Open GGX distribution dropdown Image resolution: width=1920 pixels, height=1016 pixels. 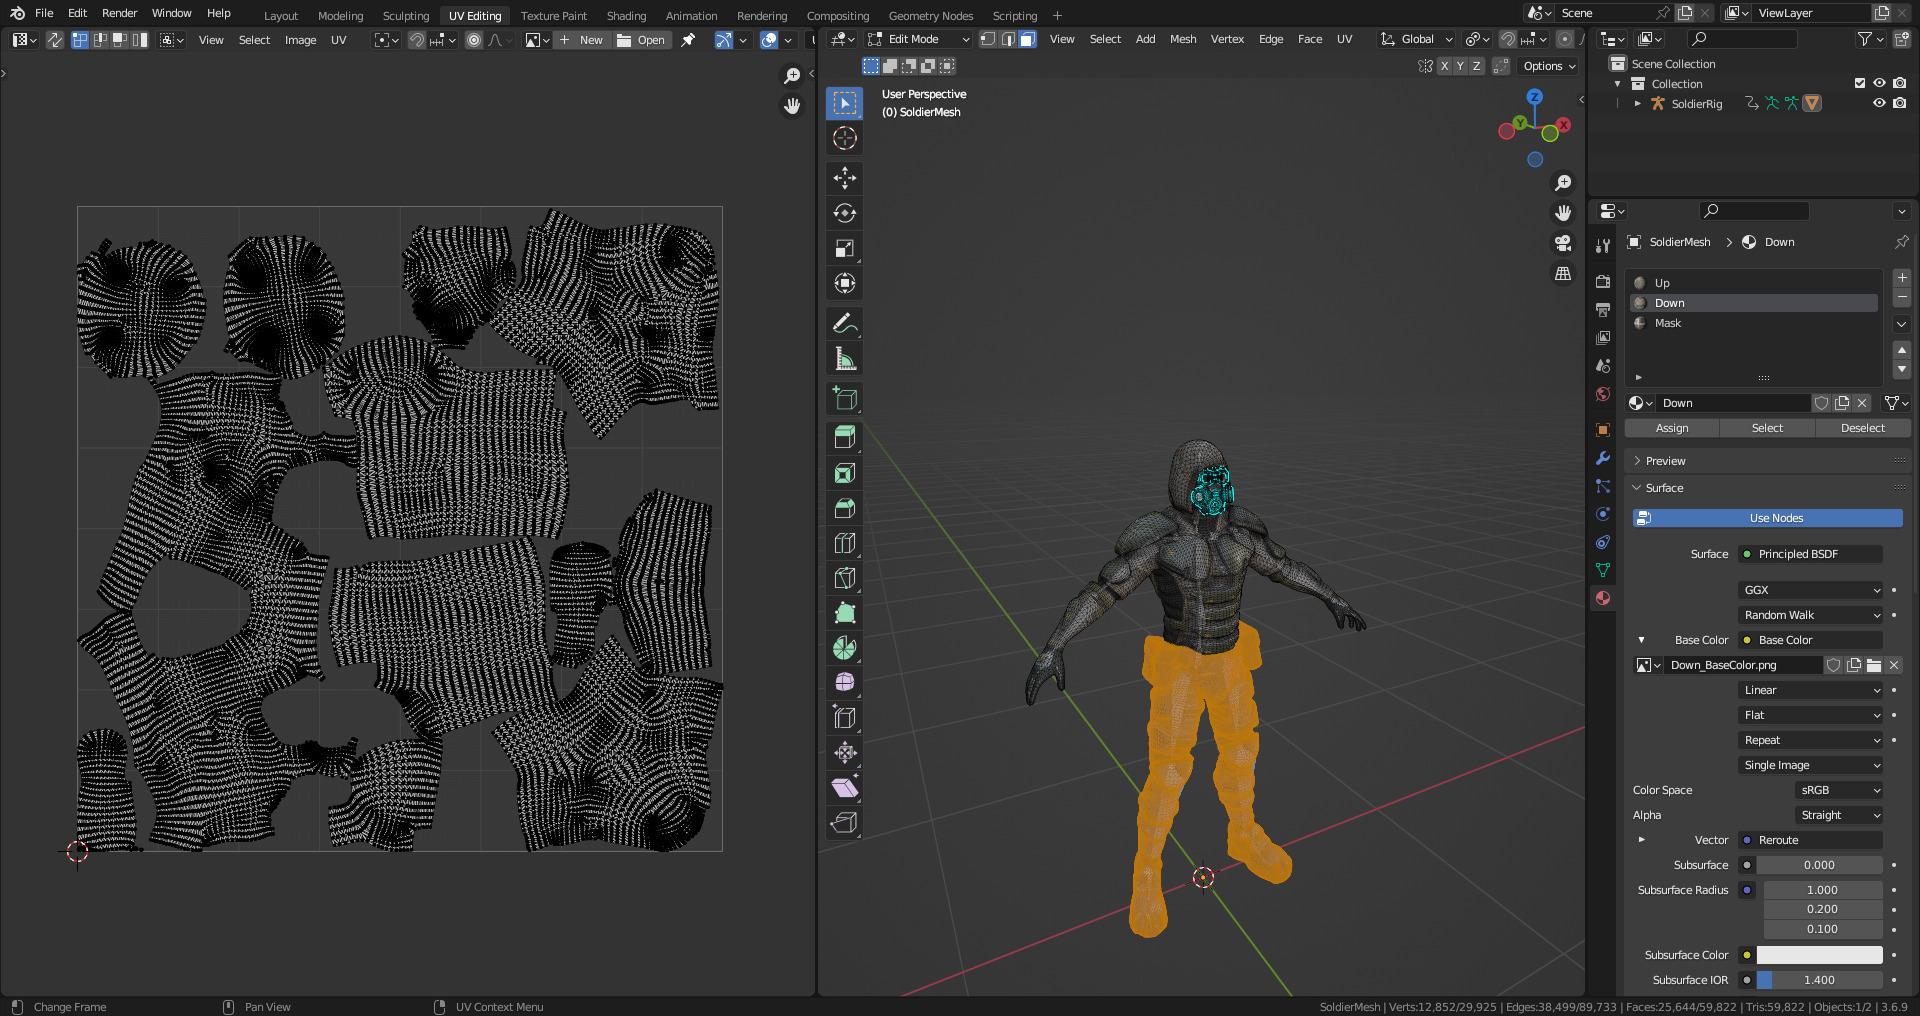click(x=1811, y=590)
